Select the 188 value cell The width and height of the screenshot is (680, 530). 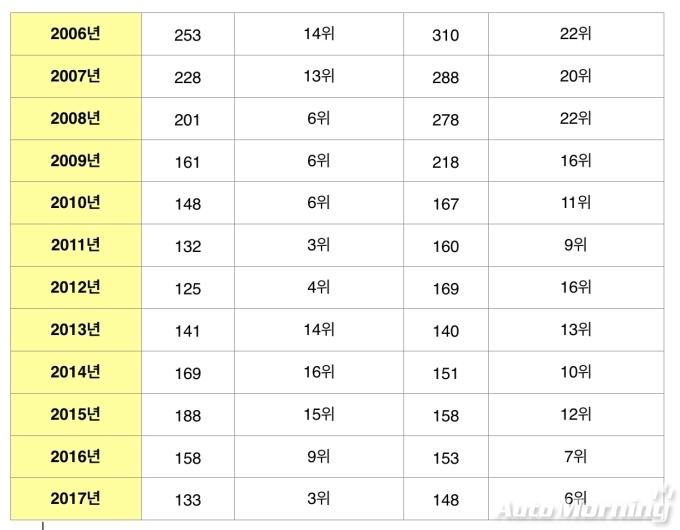[x=188, y=415]
